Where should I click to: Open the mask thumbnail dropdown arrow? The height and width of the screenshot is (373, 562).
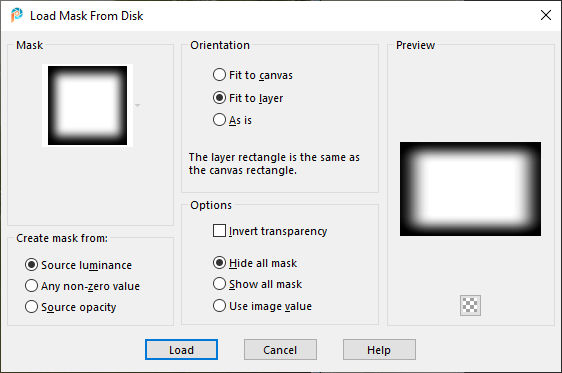click(x=137, y=105)
